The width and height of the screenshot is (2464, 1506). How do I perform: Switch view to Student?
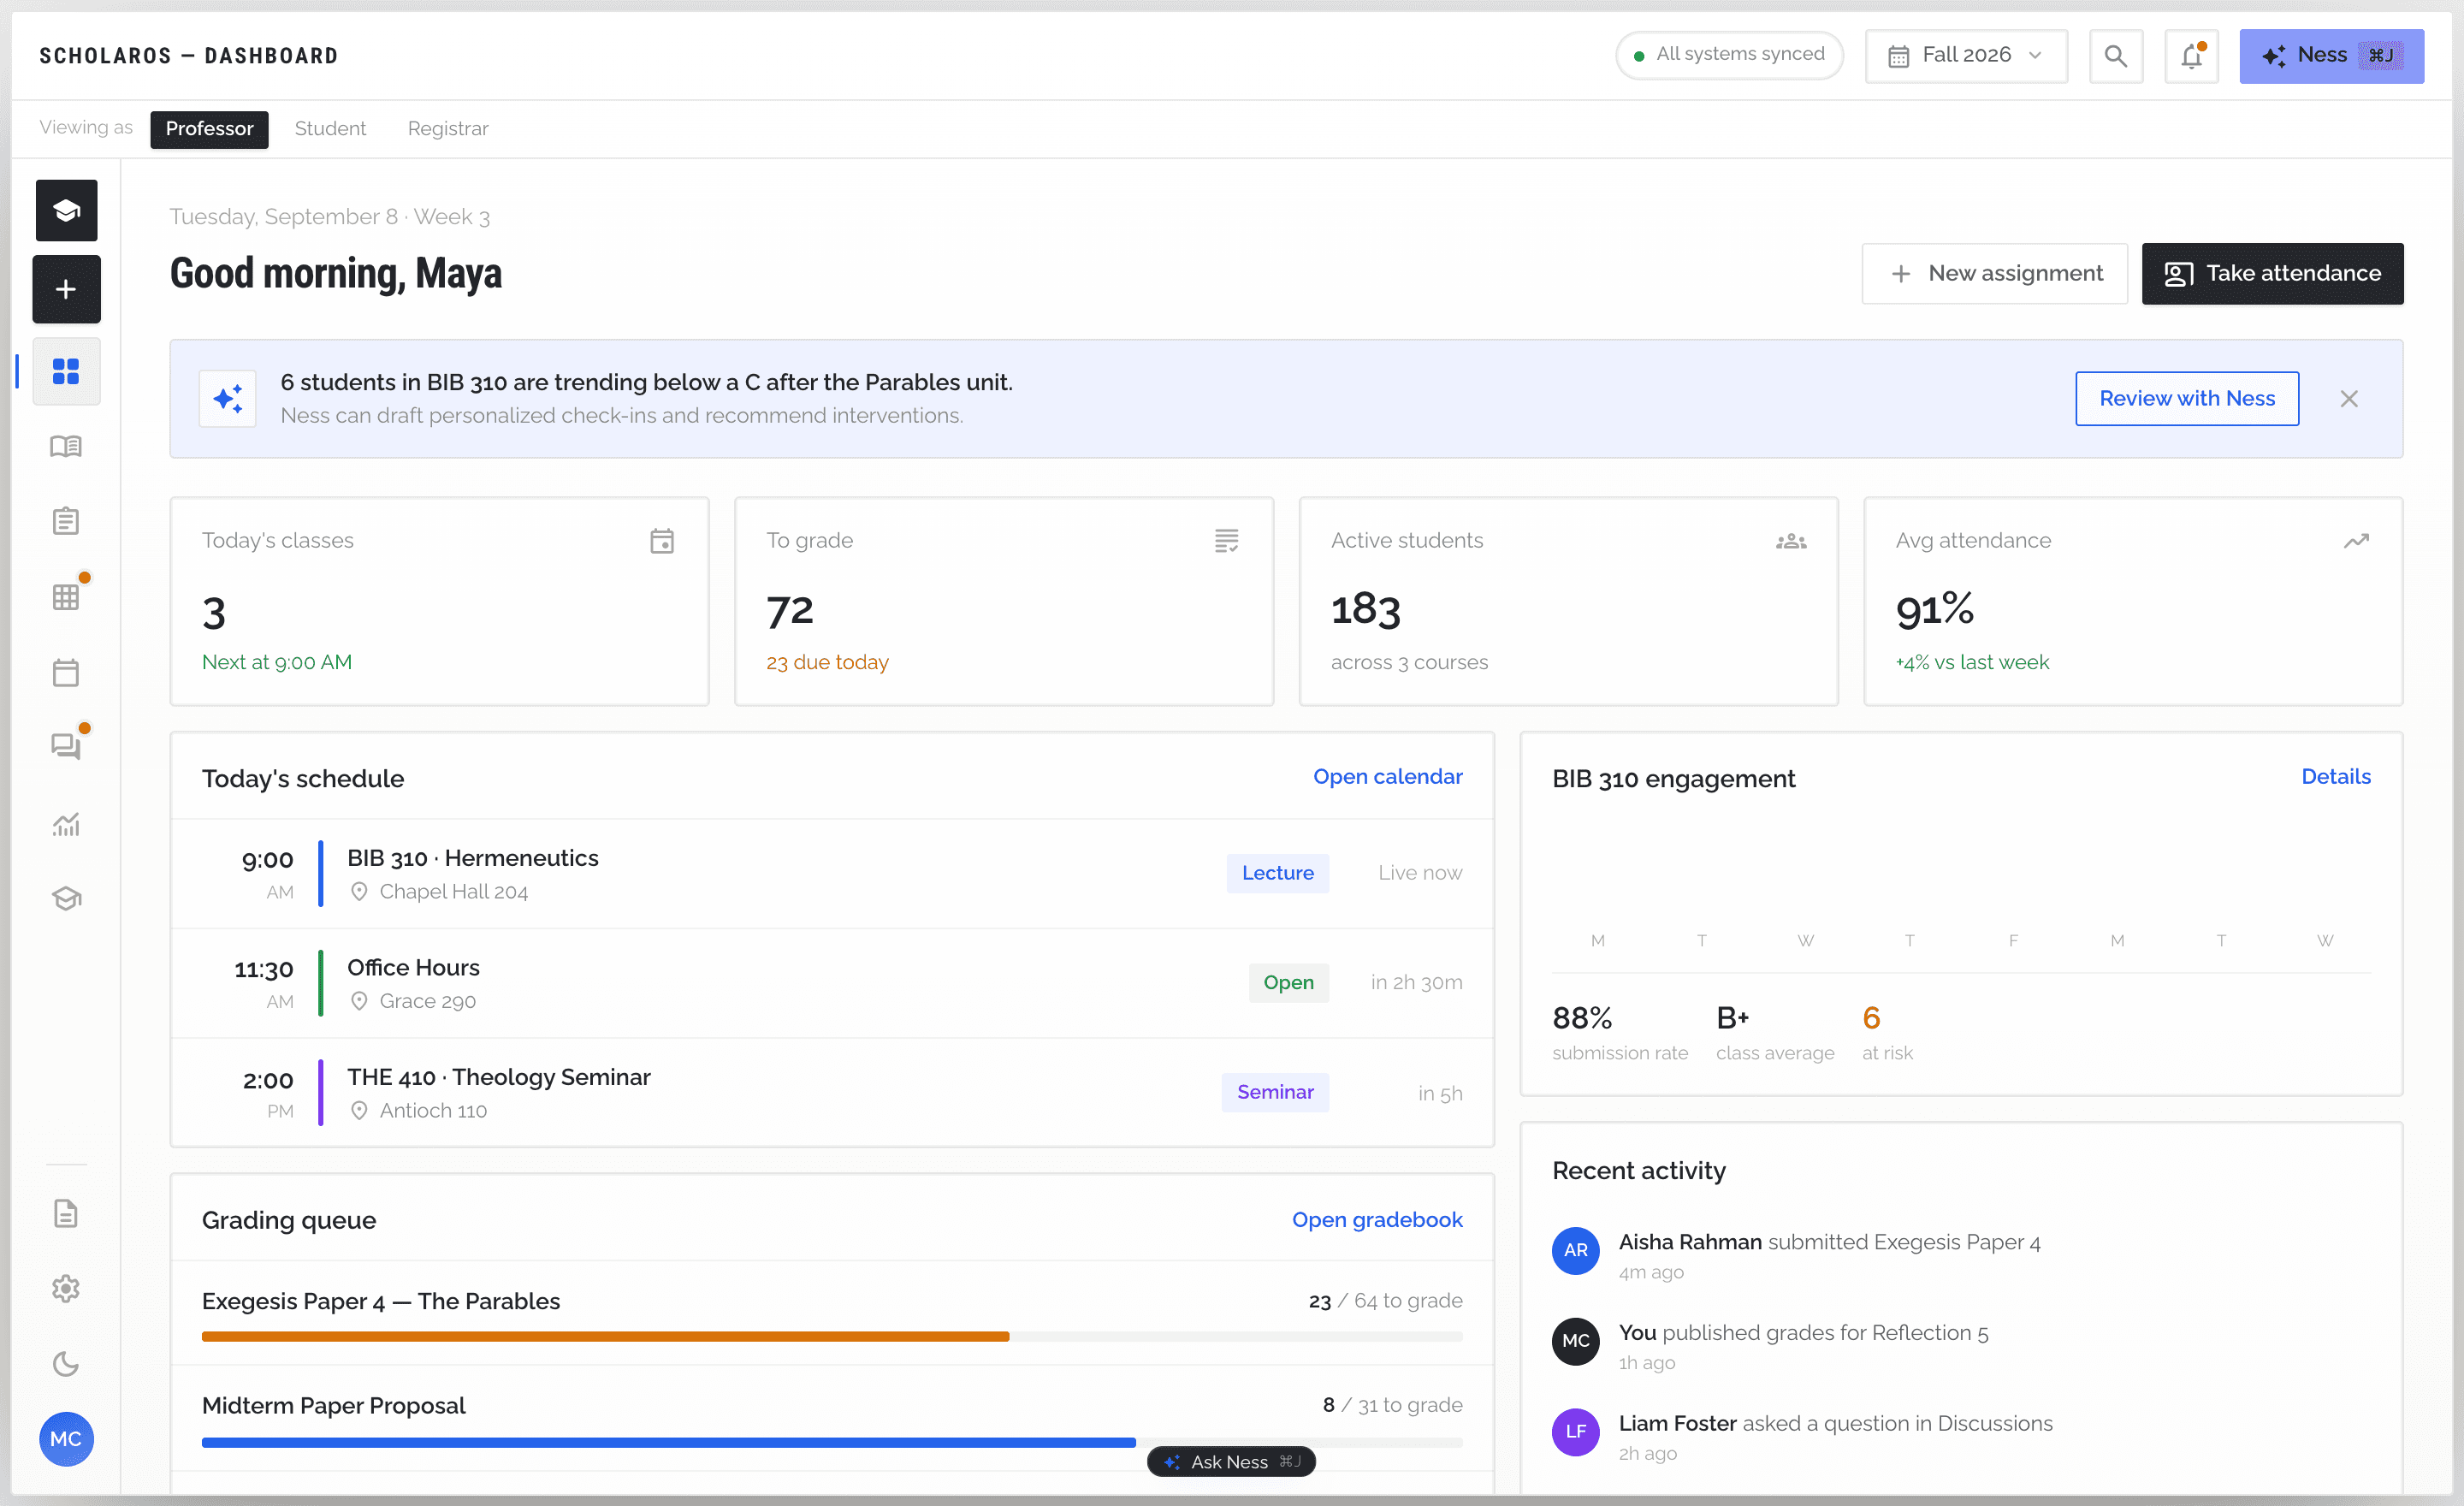330,129
